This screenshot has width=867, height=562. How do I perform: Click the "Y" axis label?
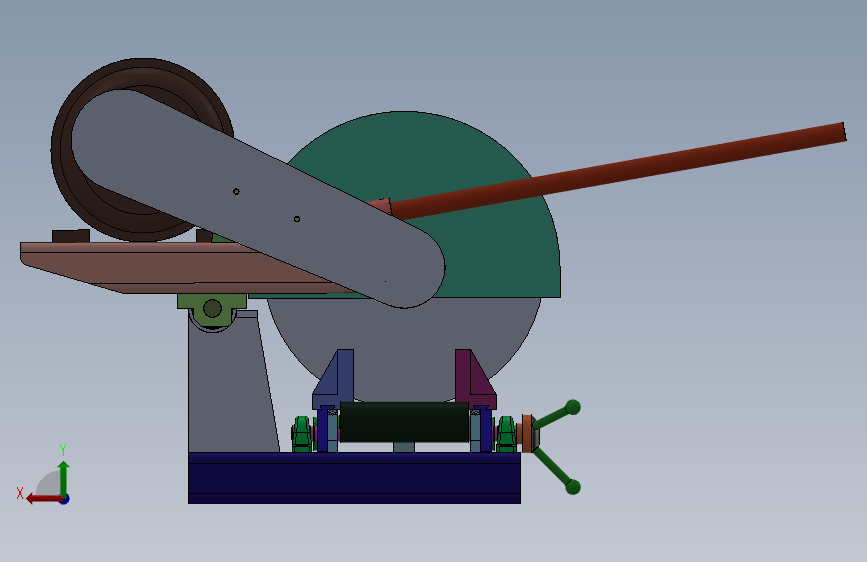point(63,450)
